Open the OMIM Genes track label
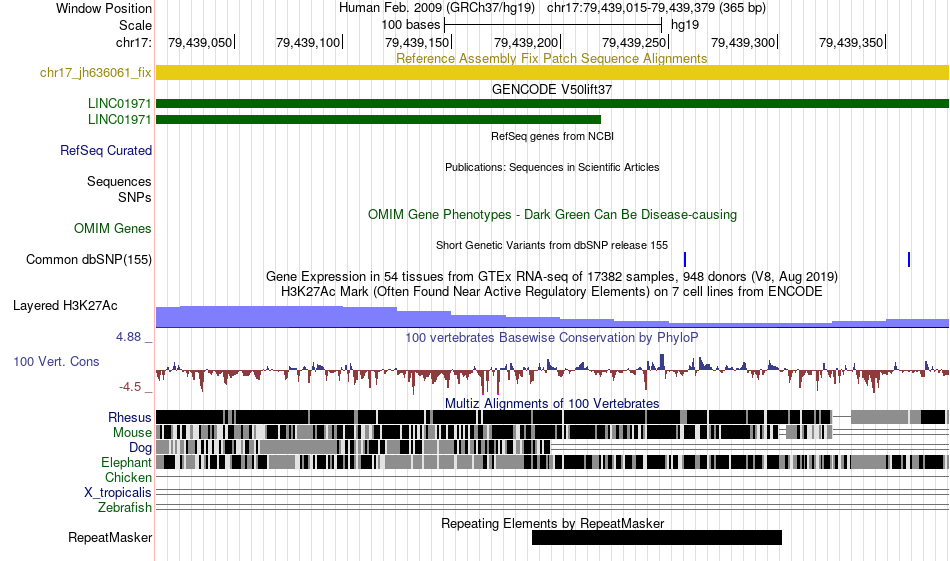The width and height of the screenshot is (950, 561). 112,228
